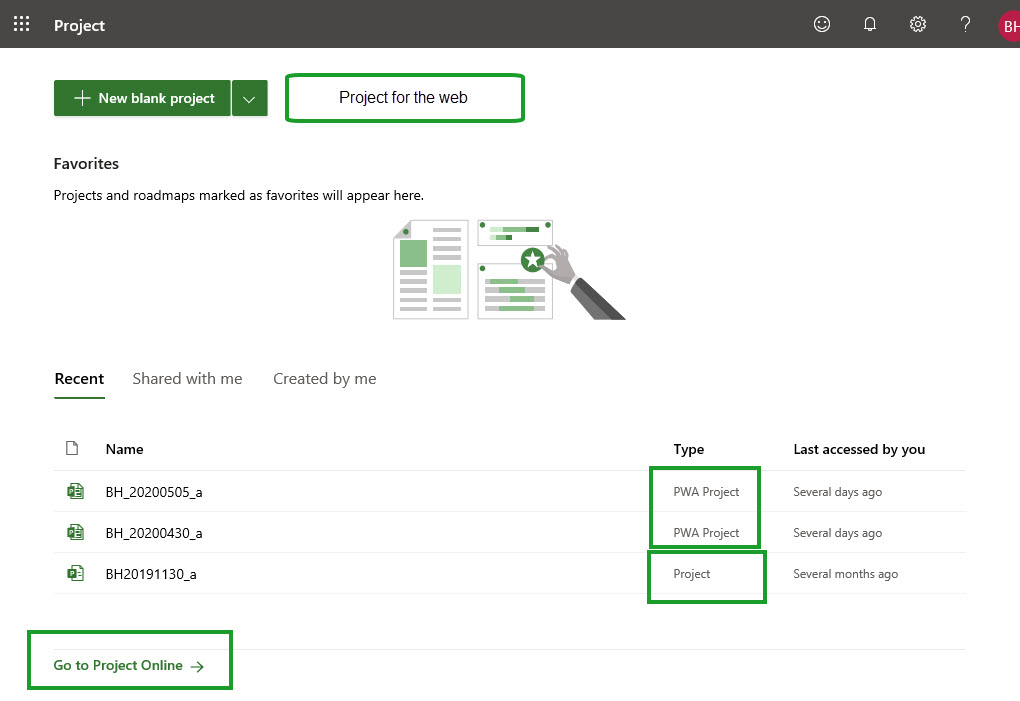
Task: Open project BH_20200505_a
Action: tap(154, 492)
